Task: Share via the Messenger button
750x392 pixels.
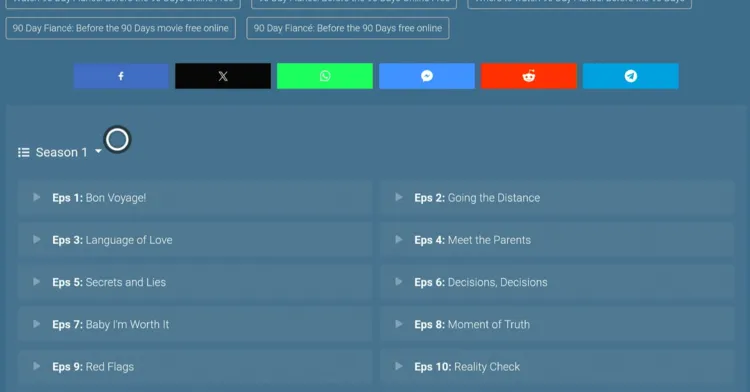Action: point(427,76)
